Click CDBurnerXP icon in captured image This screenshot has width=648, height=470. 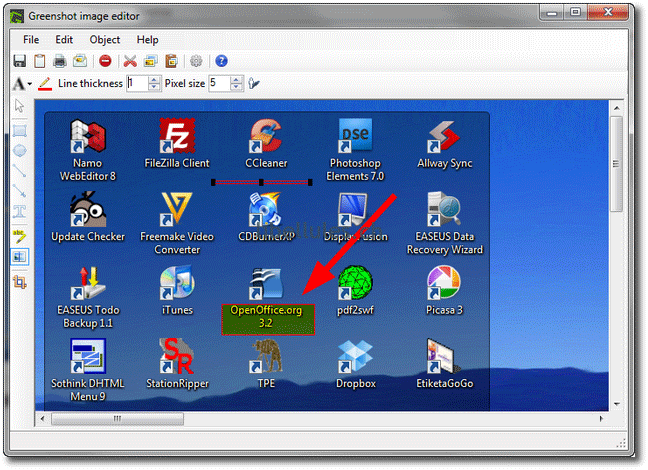pos(266,209)
